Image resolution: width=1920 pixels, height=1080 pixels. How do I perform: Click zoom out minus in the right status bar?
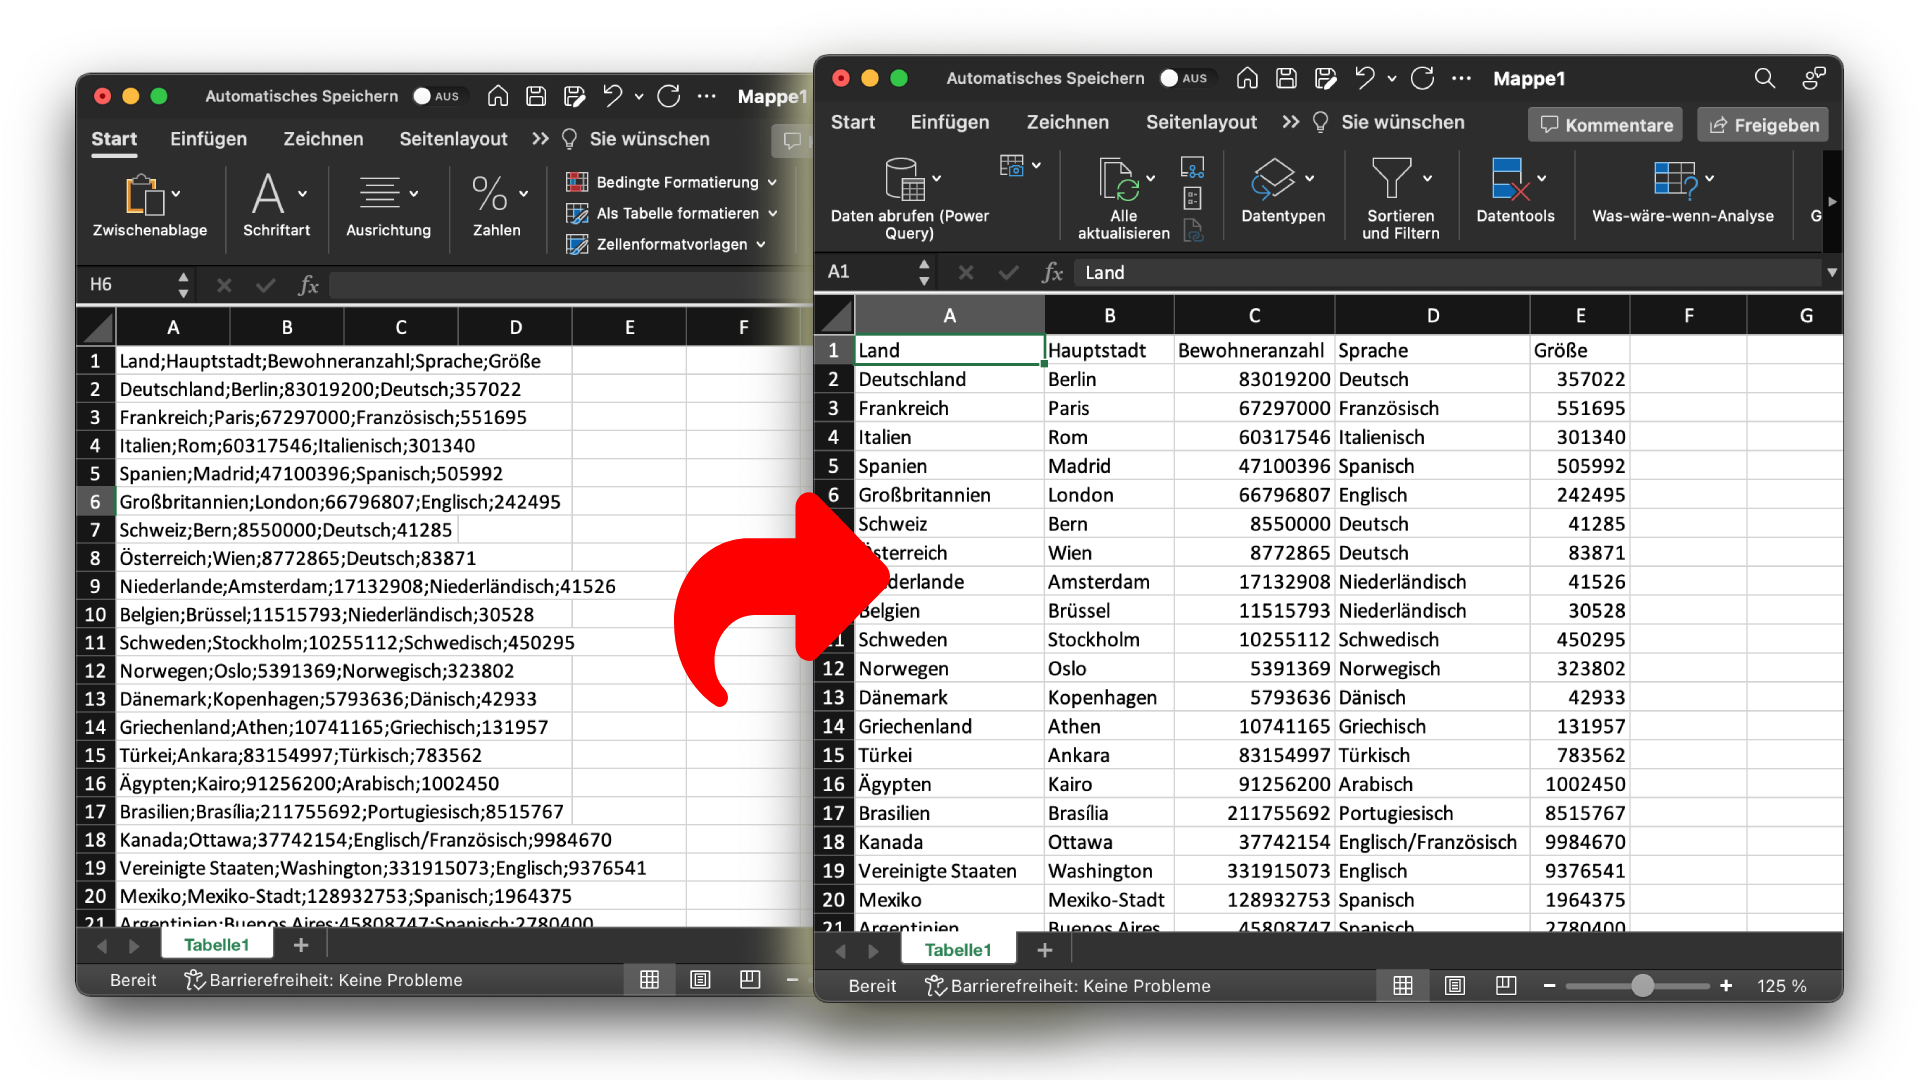coord(1549,986)
